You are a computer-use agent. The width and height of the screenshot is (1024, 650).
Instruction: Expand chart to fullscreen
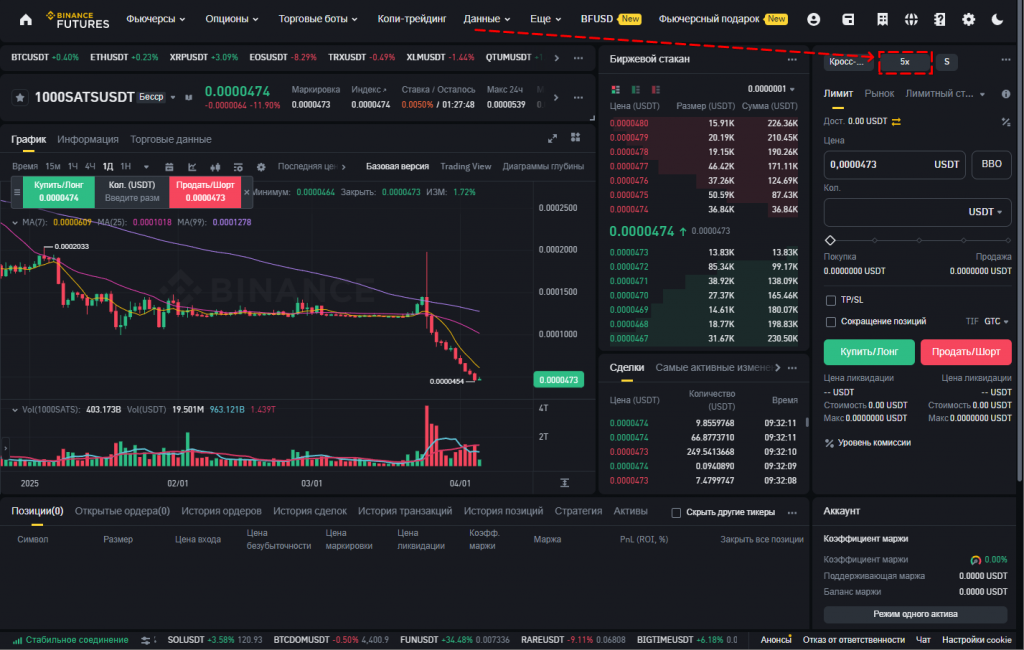point(552,138)
